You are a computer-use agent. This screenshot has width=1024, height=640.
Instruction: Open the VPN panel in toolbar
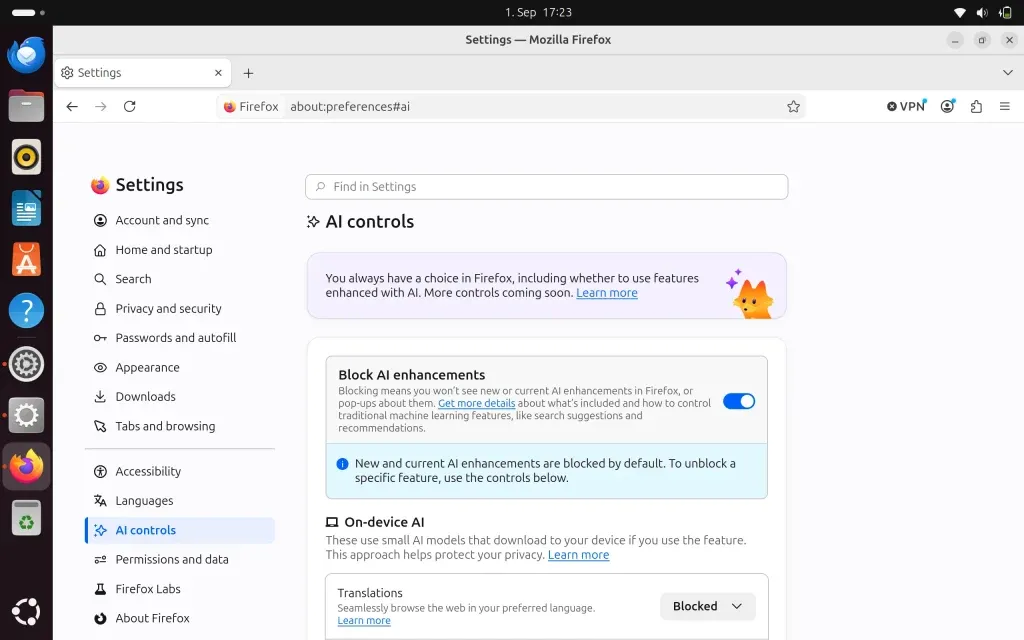pyautogui.click(x=906, y=106)
